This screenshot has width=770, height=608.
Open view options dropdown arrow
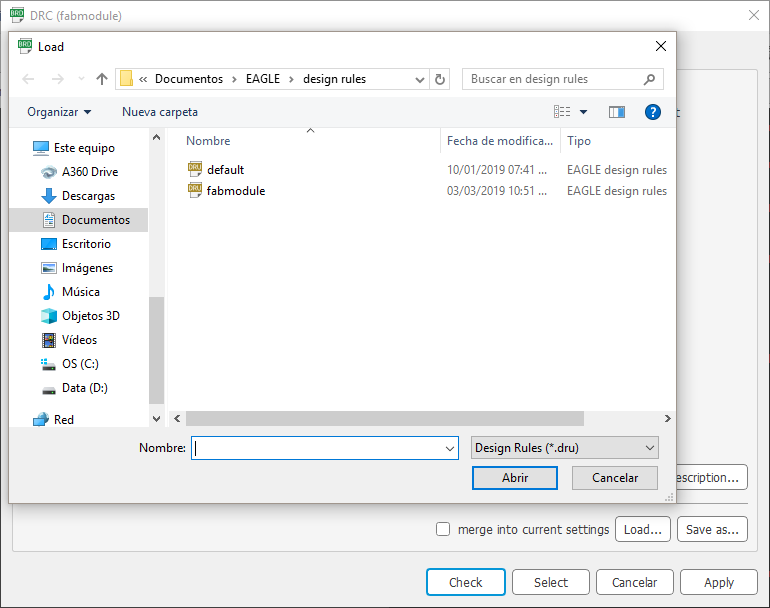coord(583,112)
